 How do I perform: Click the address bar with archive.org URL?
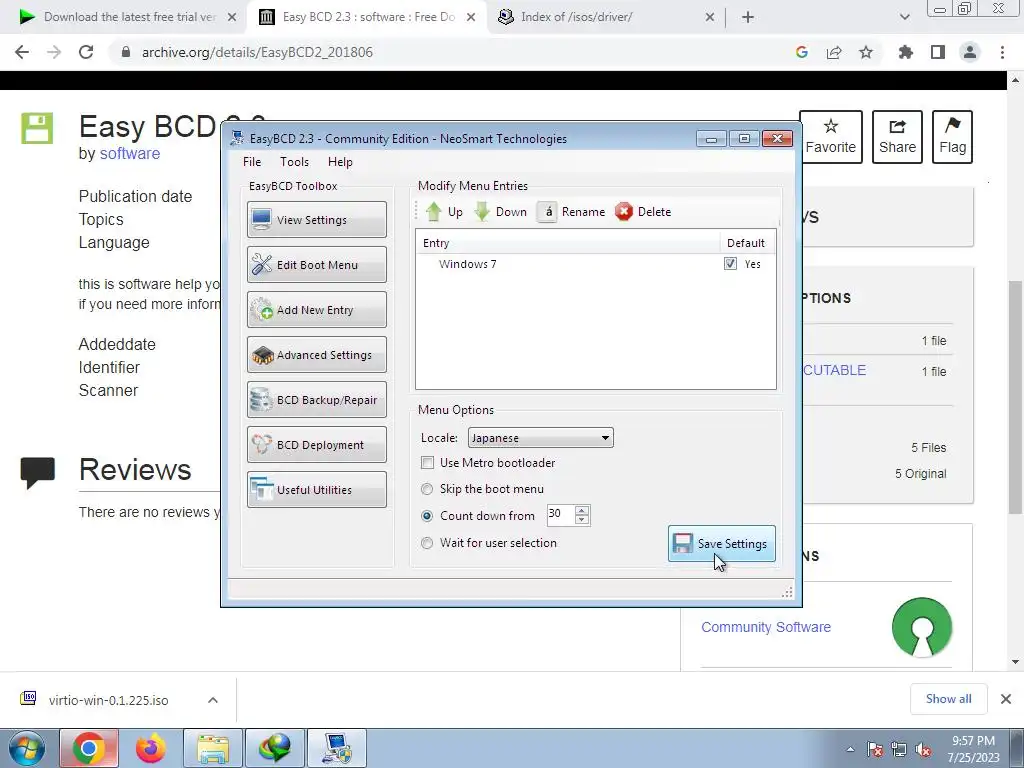(x=451, y=52)
